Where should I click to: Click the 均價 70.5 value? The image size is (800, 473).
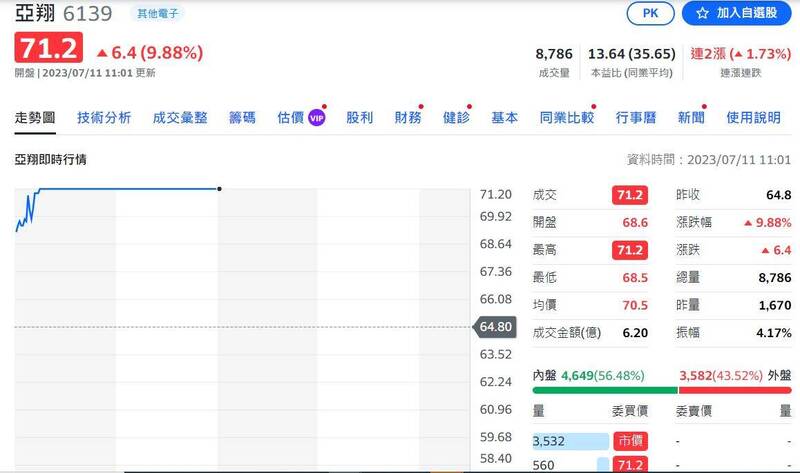point(635,305)
